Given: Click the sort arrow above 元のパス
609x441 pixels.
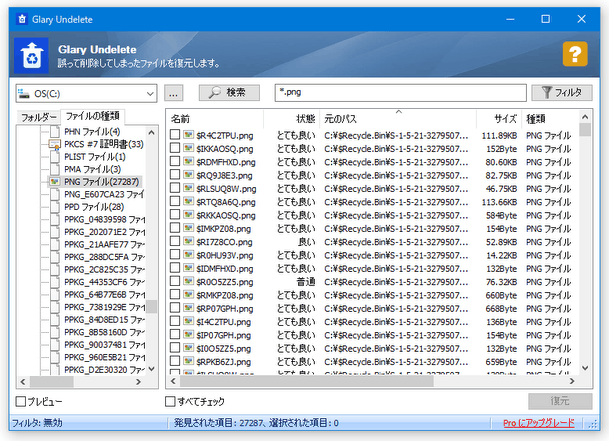Looking at the screenshot, I should (398, 112).
